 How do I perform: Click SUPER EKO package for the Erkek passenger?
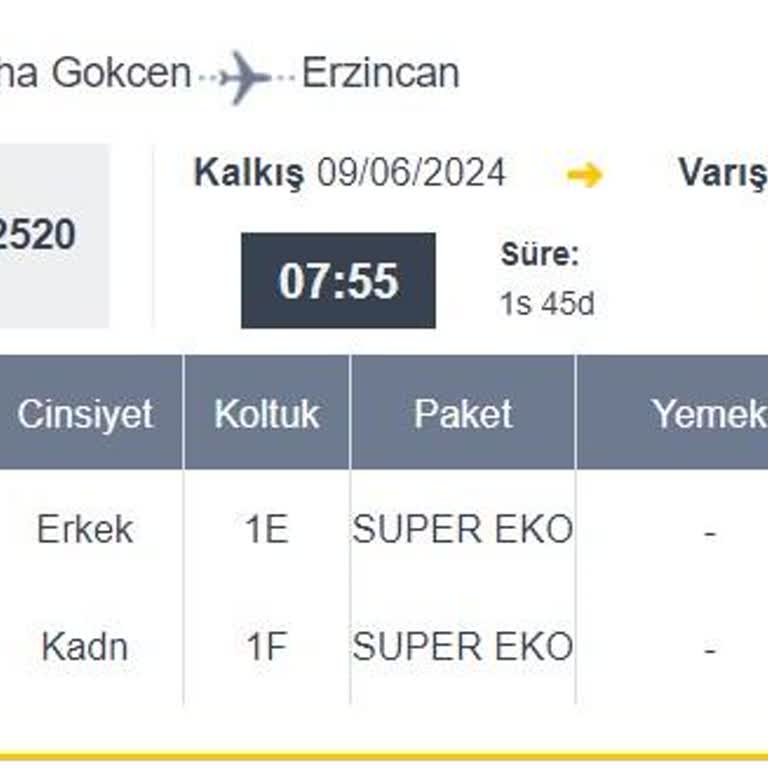[x=463, y=529]
